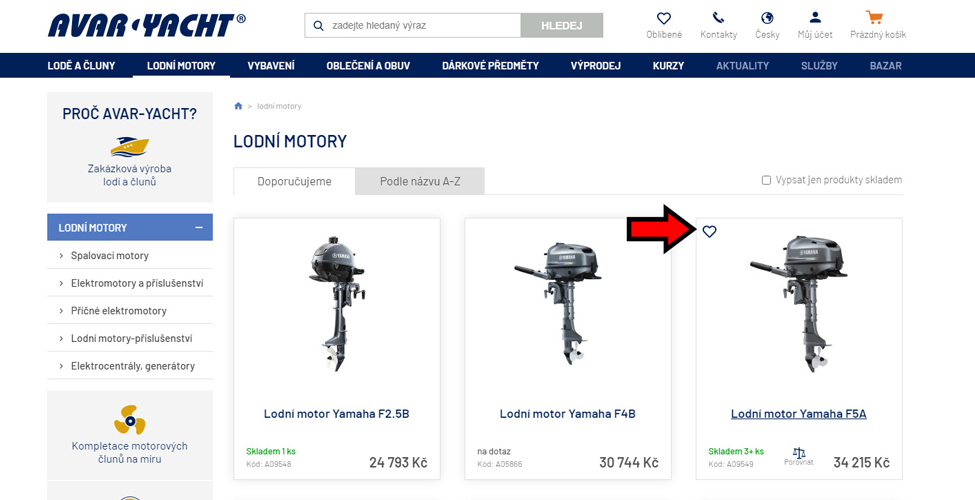Click product code Kód: A09549
Screen dimensions: 975x500
pos(731,465)
